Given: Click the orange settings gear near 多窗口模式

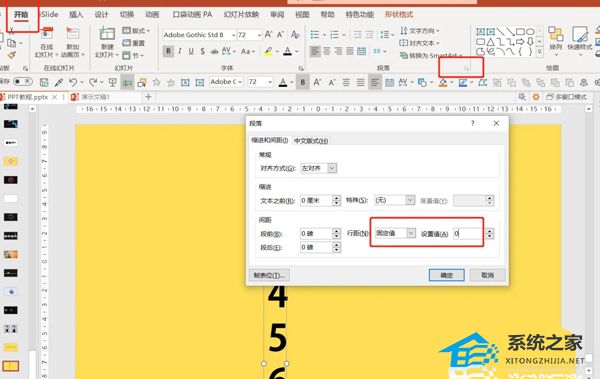Looking at the screenshot, I should point(536,97).
